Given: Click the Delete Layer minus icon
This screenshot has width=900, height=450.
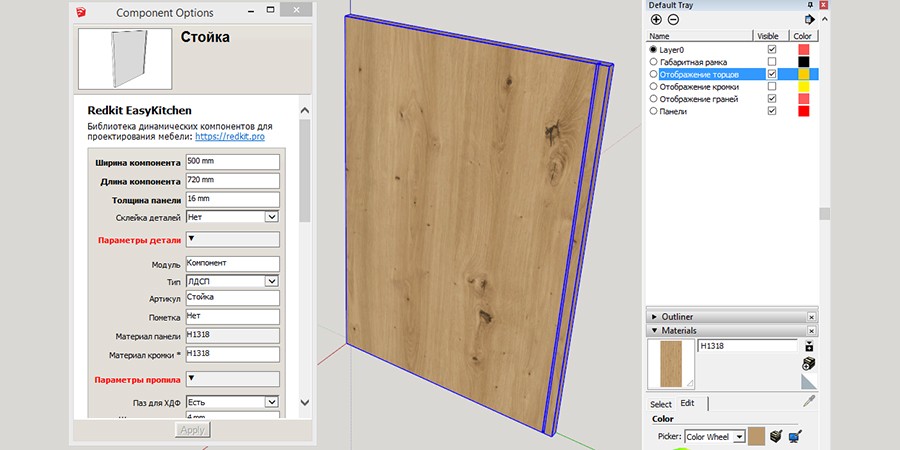Looking at the screenshot, I should pyautogui.click(x=672, y=19).
